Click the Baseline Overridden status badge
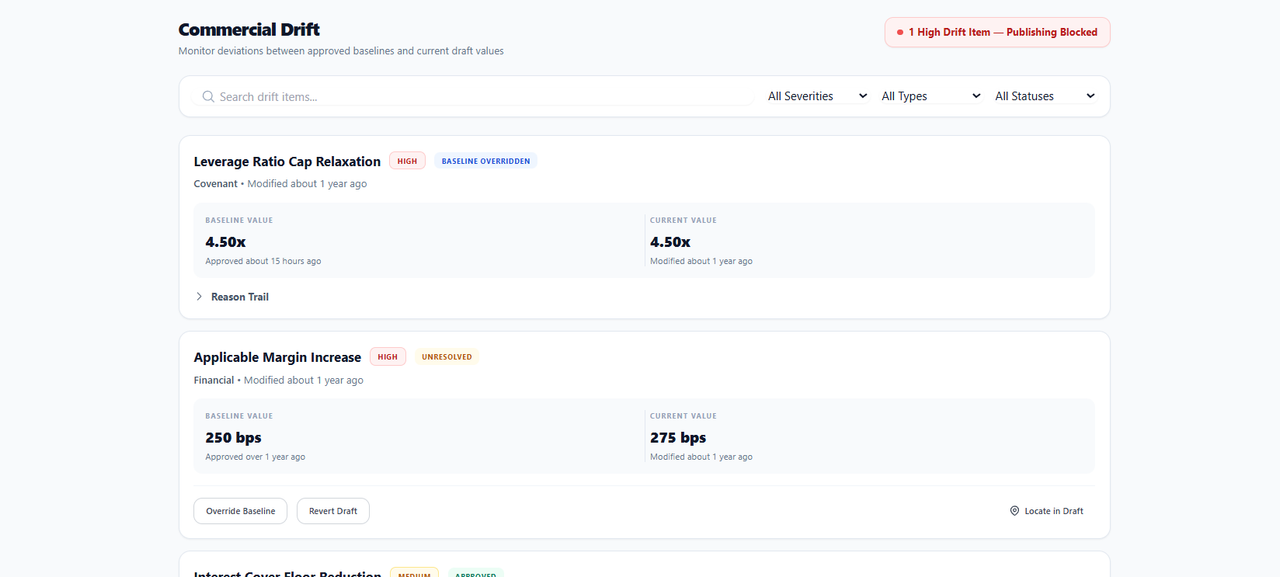This screenshot has width=1280, height=577. 486,161
